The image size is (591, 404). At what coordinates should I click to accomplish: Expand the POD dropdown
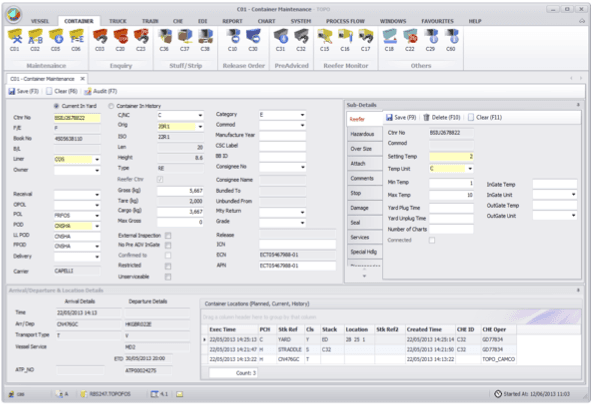[97, 226]
